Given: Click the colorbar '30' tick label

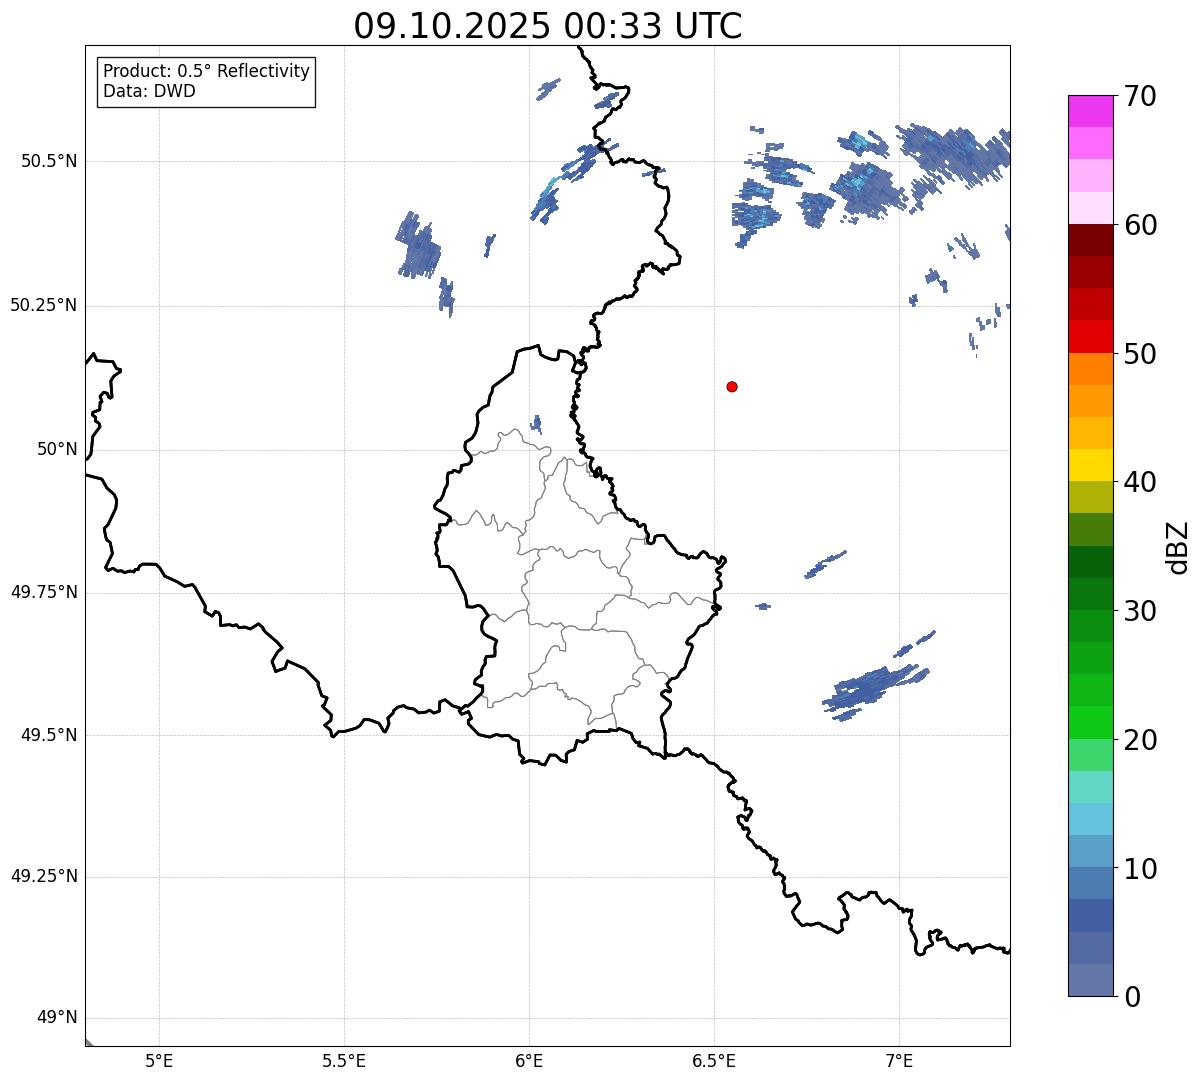Looking at the screenshot, I should point(1140,611).
